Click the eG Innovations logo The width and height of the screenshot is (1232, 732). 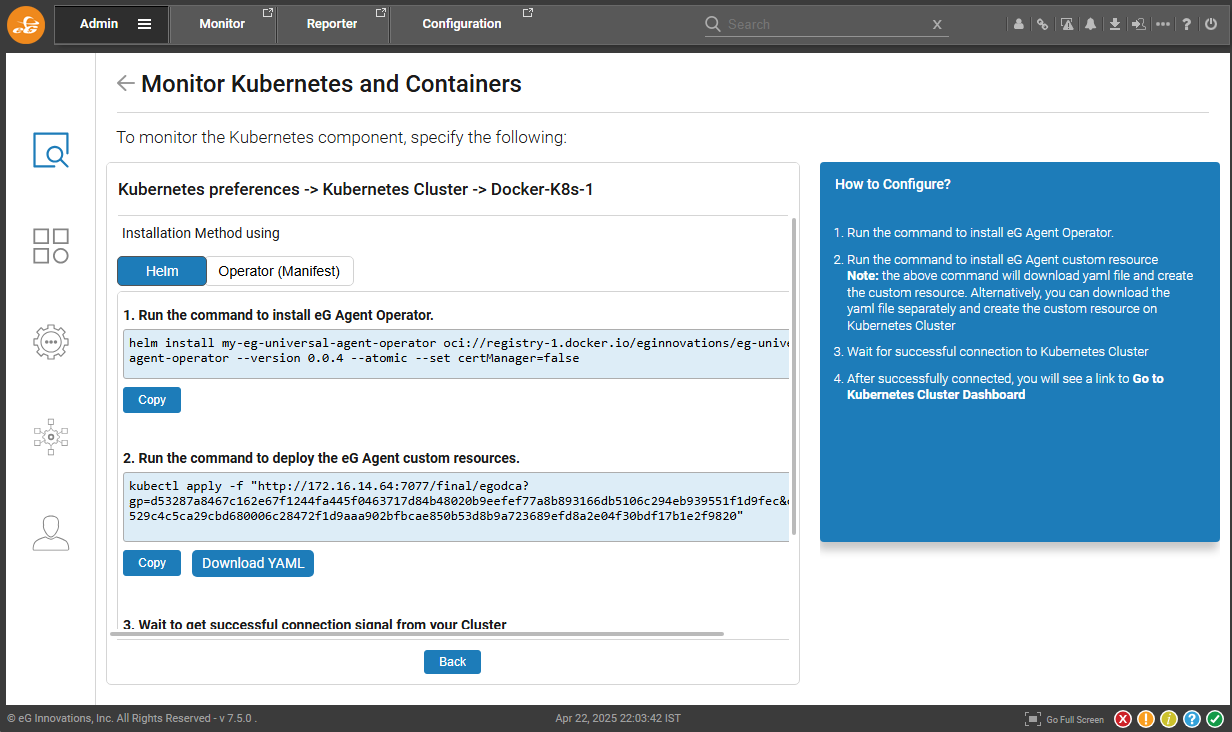pos(26,24)
